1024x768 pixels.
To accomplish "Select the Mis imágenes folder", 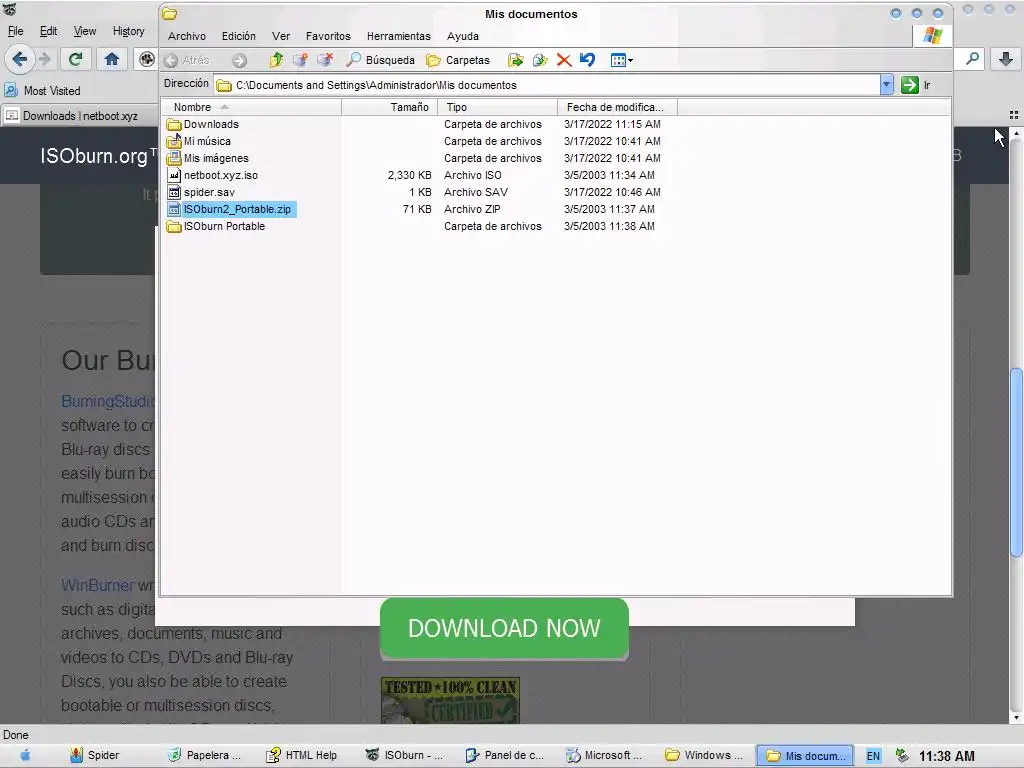I will (208, 158).
